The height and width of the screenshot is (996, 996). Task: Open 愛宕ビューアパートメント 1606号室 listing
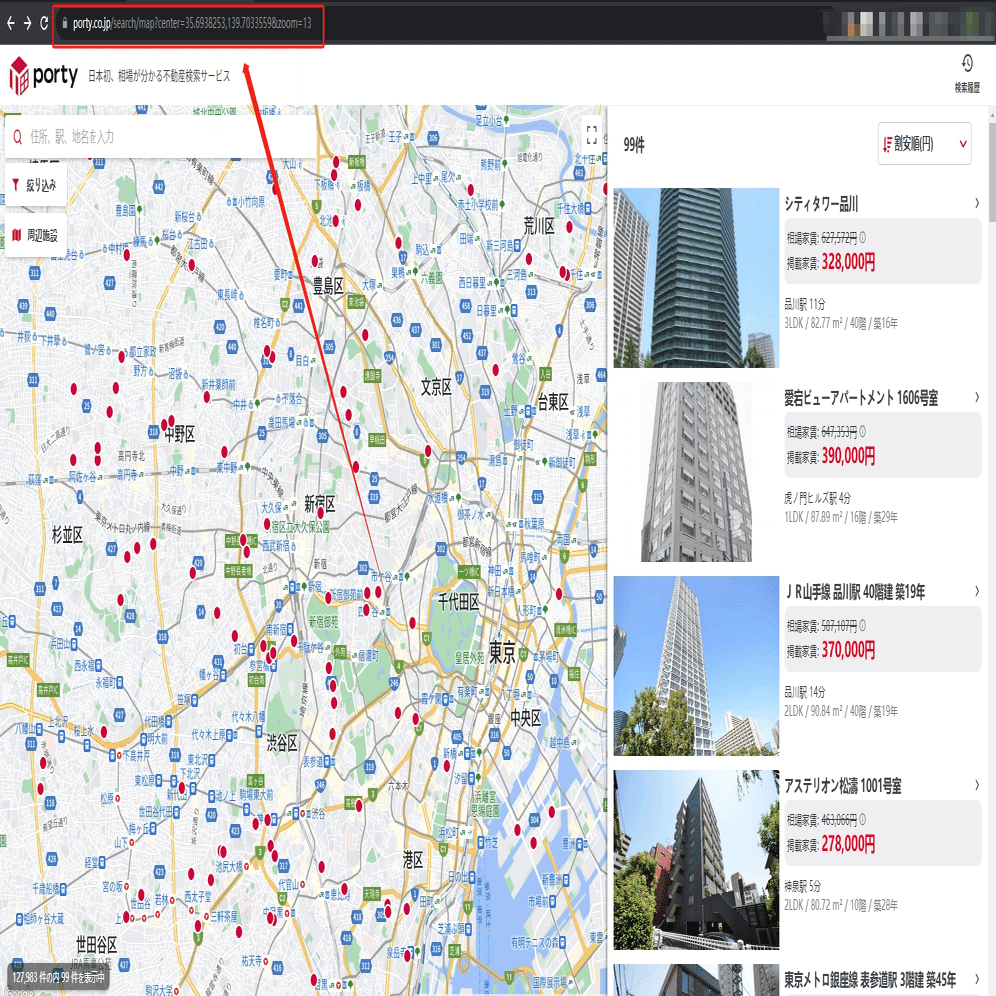pos(861,398)
